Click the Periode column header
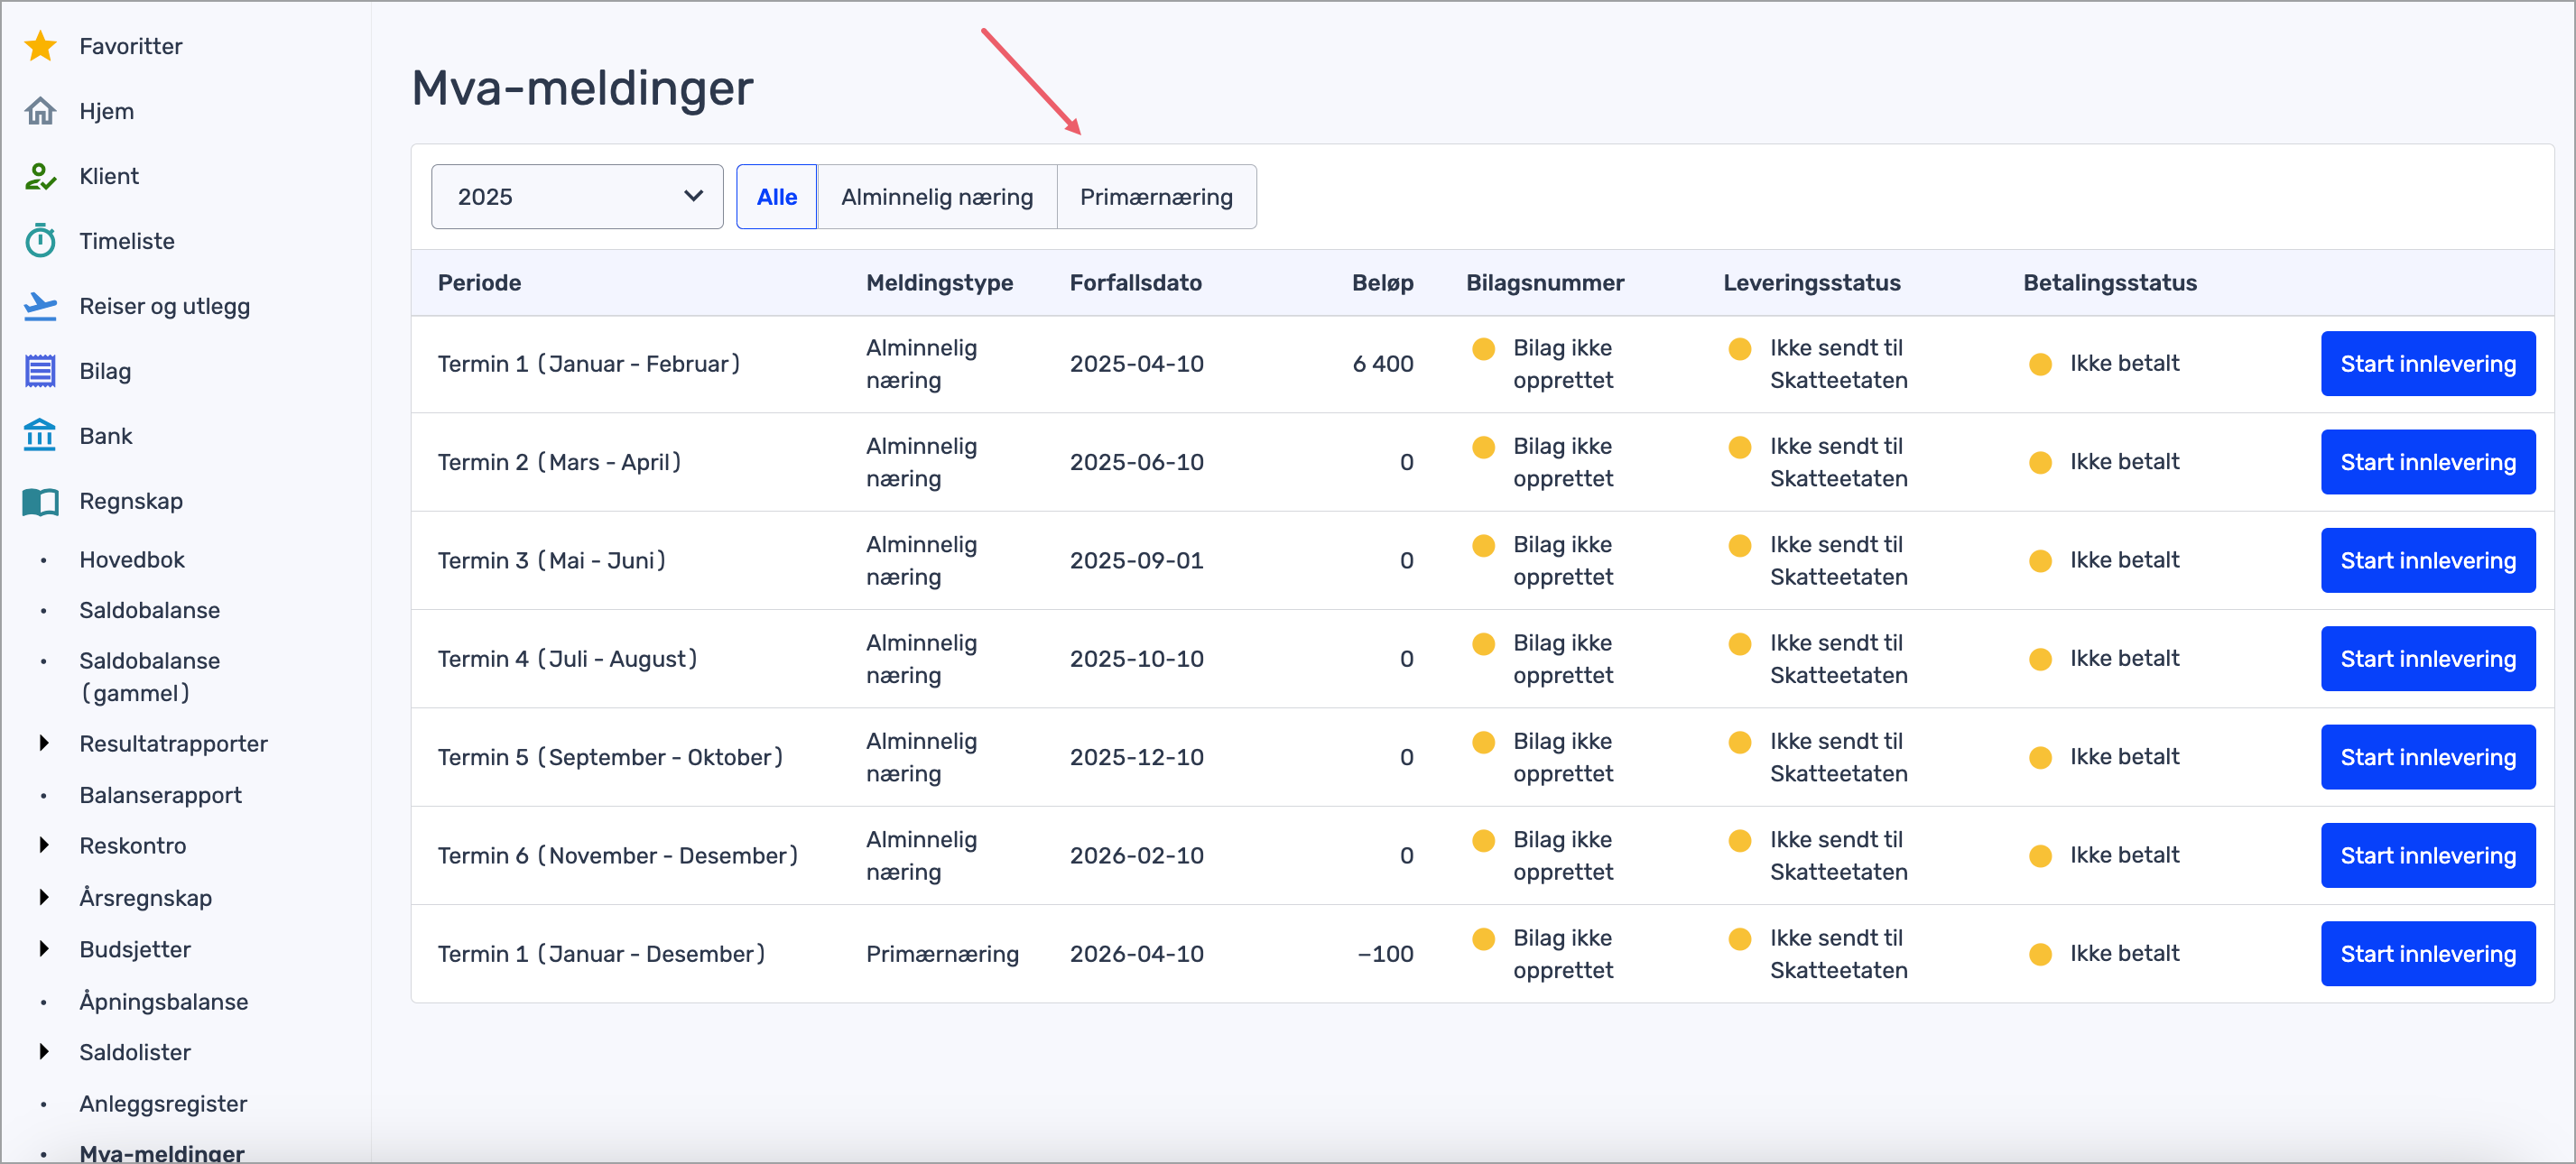This screenshot has height=1164, width=2576. point(479,283)
